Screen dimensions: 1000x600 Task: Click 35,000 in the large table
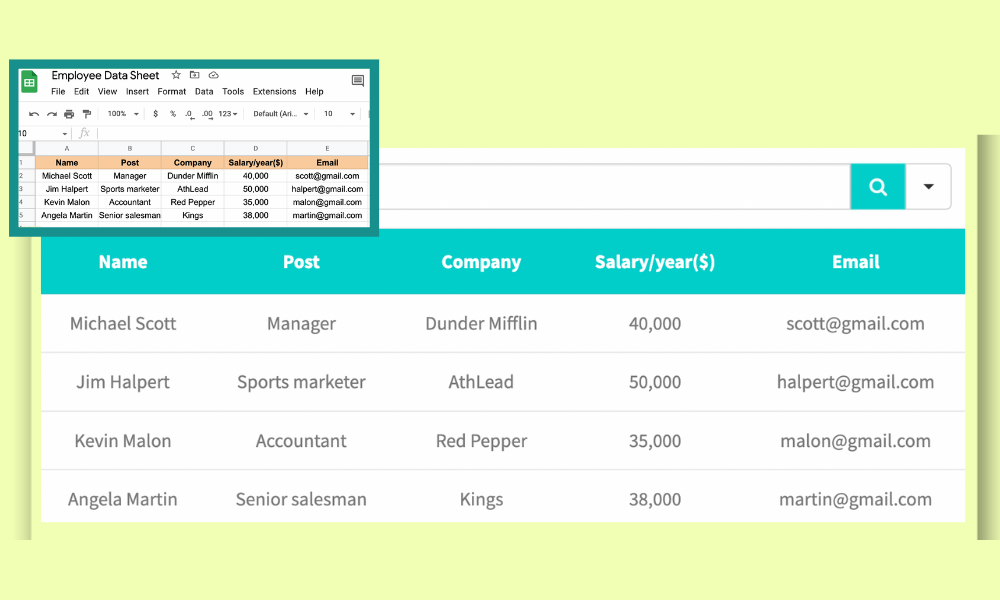655,441
